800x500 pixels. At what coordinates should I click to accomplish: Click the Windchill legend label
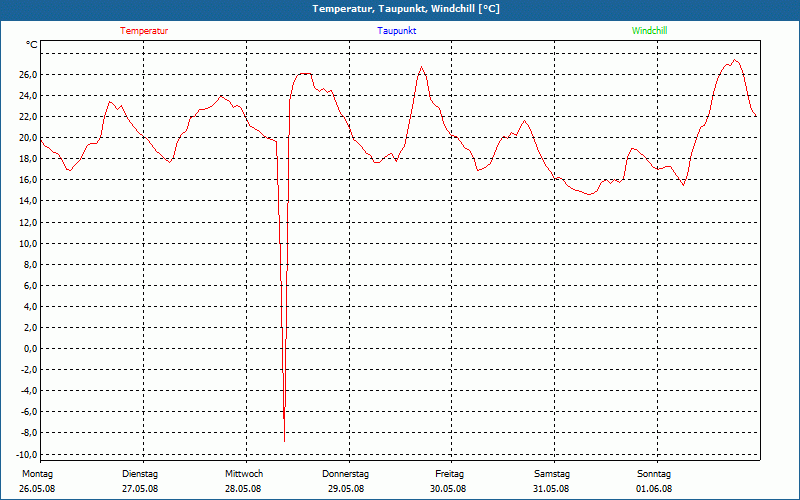tap(649, 31)
